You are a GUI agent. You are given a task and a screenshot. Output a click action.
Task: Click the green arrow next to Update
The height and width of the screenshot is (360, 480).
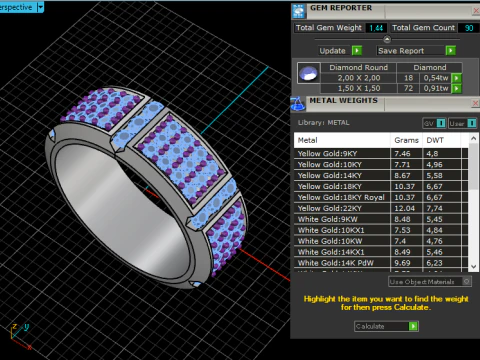pos(357,51)
